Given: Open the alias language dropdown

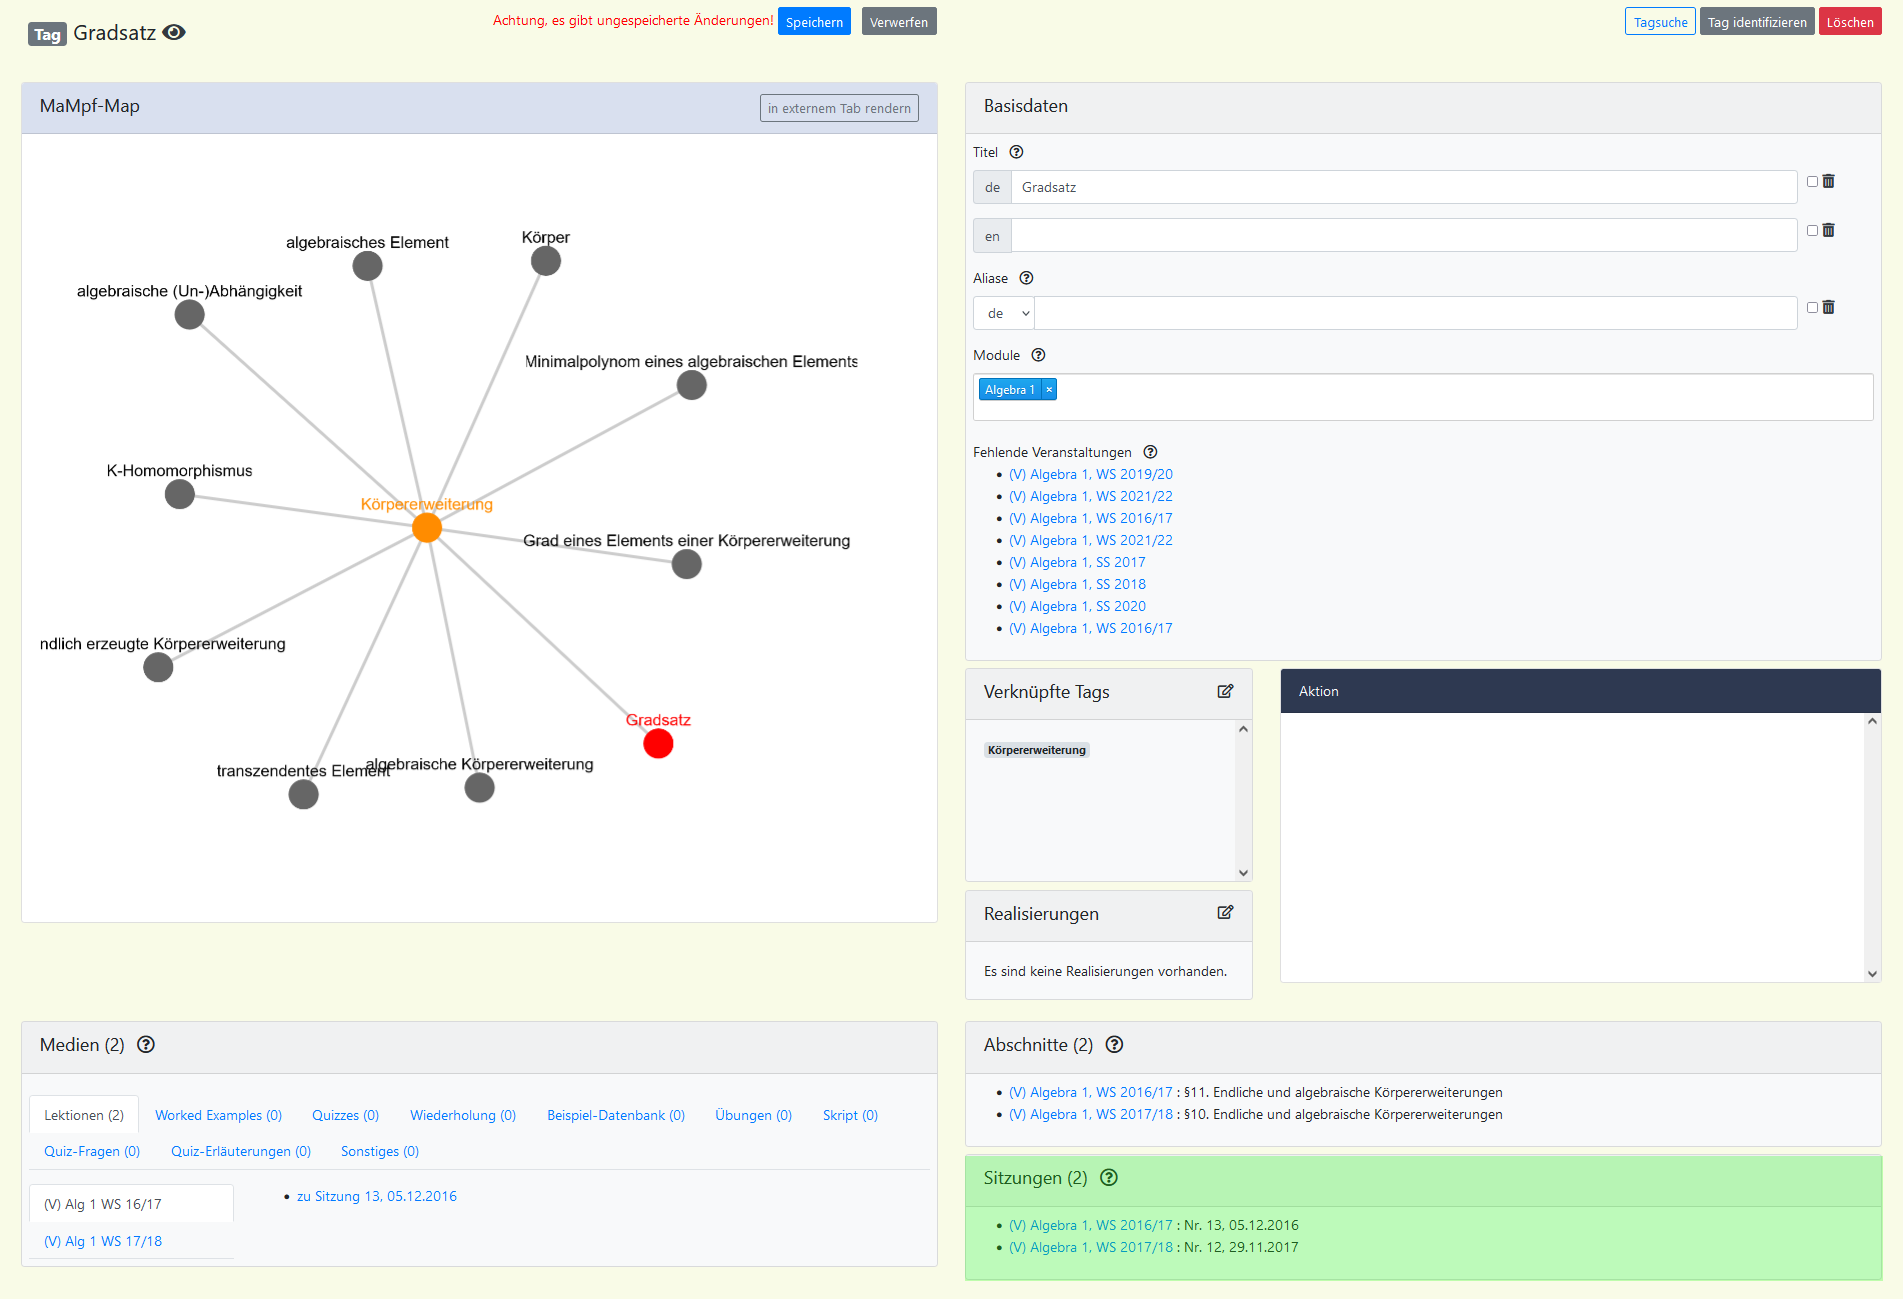Looking at the screenshot, I should tap(1005, 314).
